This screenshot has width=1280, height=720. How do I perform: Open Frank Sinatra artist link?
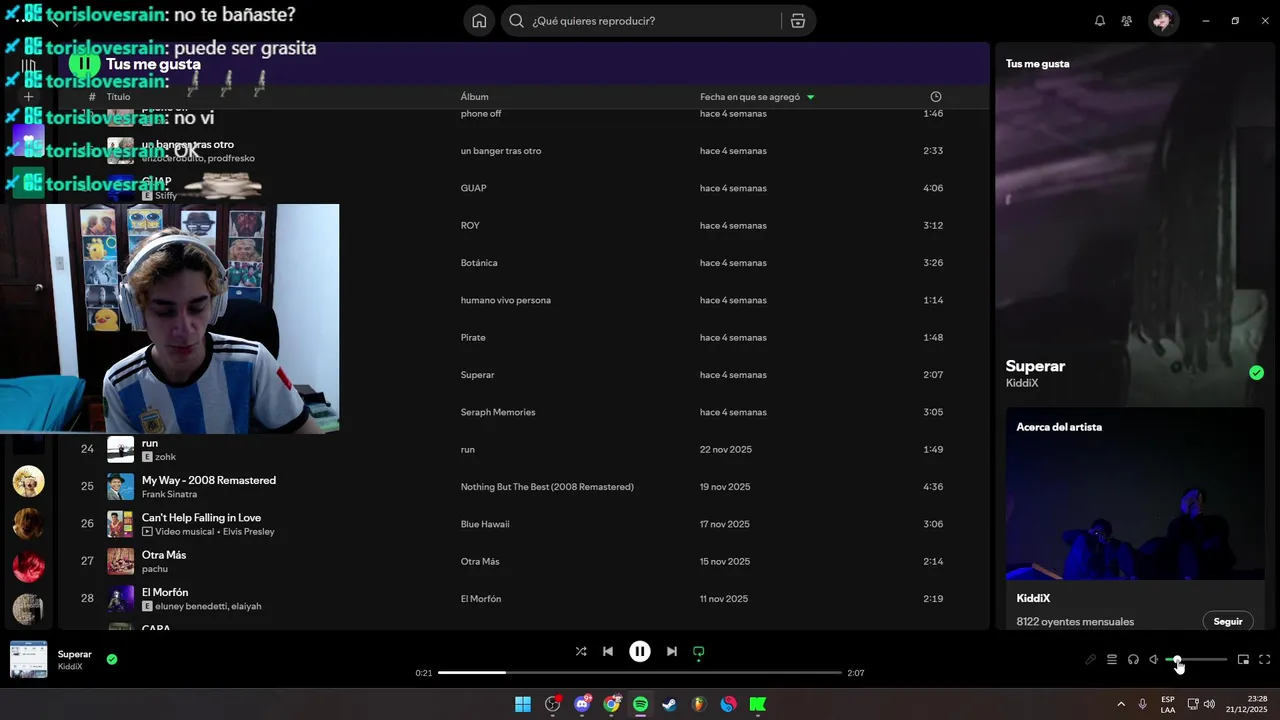pyautogui.click(x=169, y=494)
